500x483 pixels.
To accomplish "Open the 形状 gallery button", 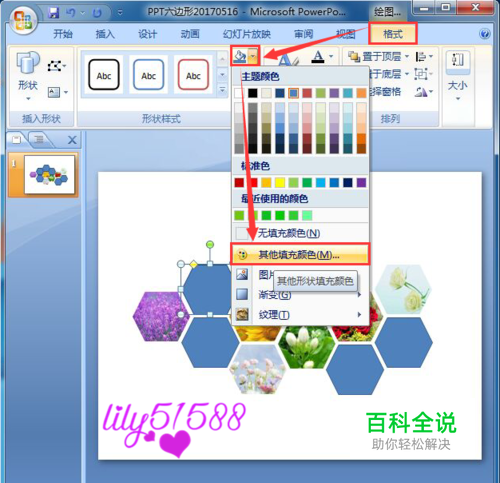I will point(28,75).
